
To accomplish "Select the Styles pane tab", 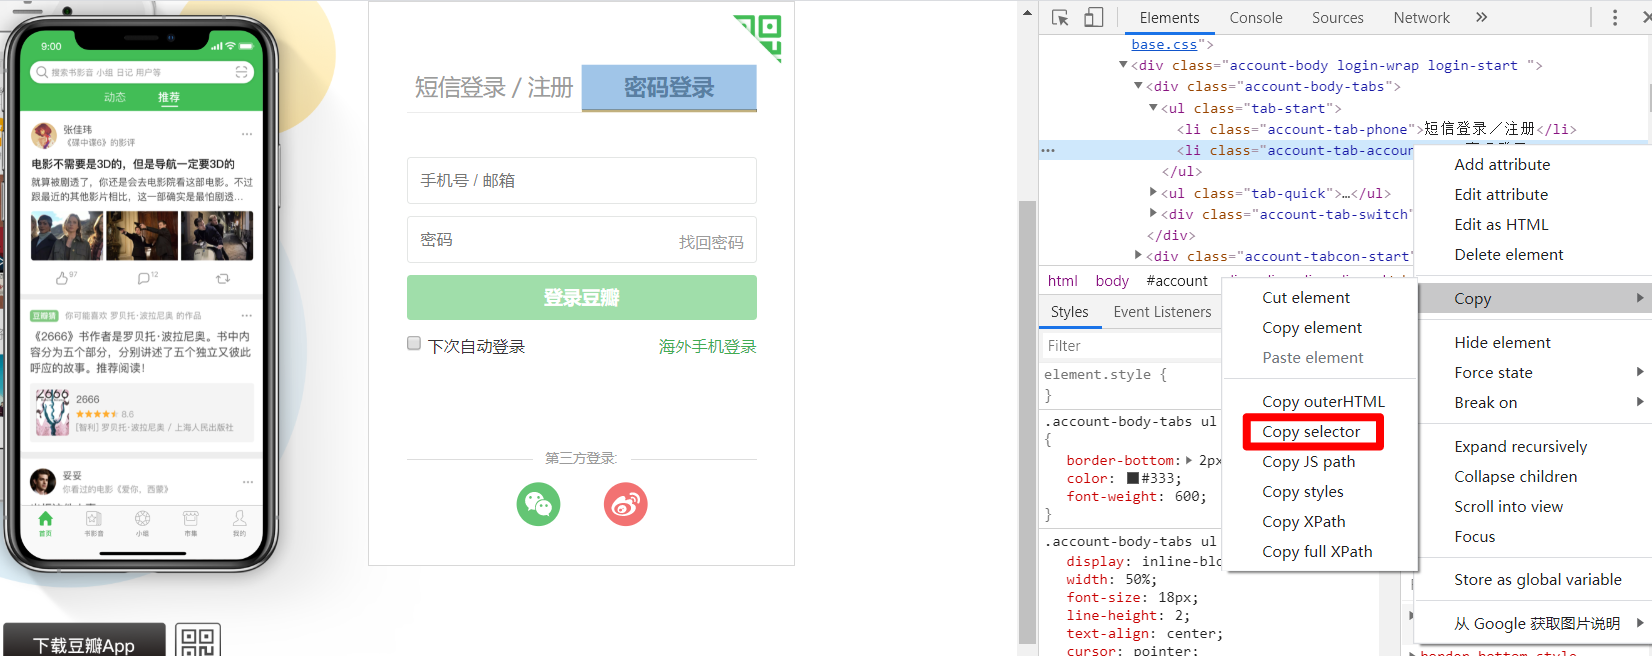I will (x=1069, y=312).
